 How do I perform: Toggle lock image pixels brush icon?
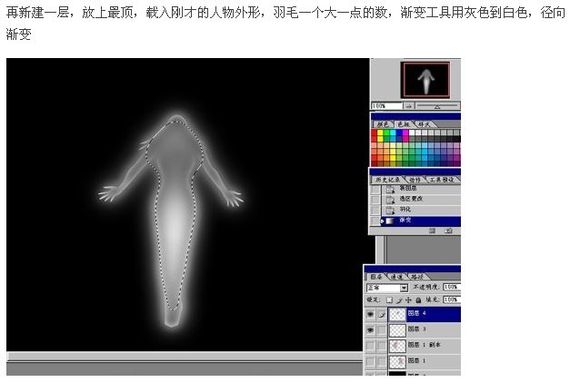[399, 300]
